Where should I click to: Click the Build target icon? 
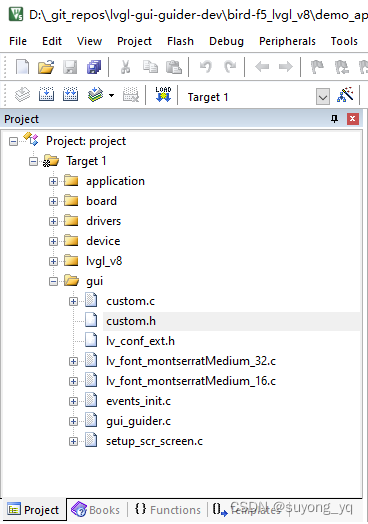[x=46, y=95]
